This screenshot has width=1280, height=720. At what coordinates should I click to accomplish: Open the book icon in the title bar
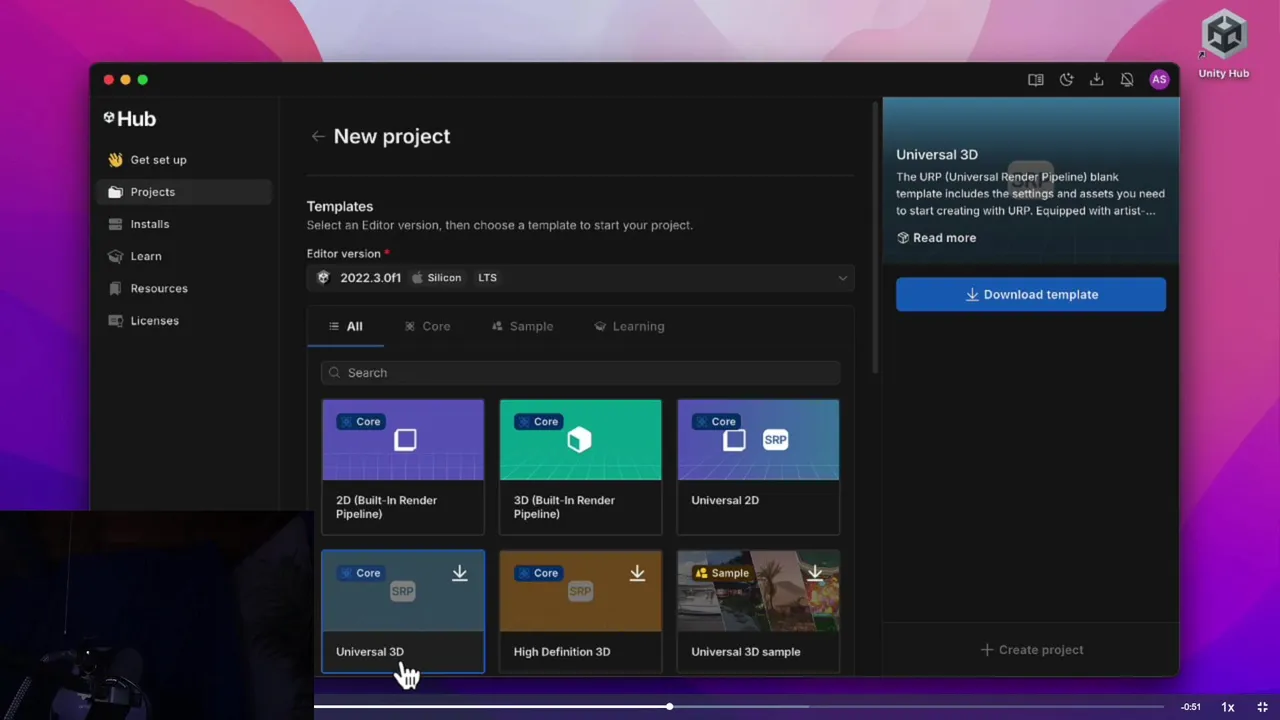[1036, 80]
